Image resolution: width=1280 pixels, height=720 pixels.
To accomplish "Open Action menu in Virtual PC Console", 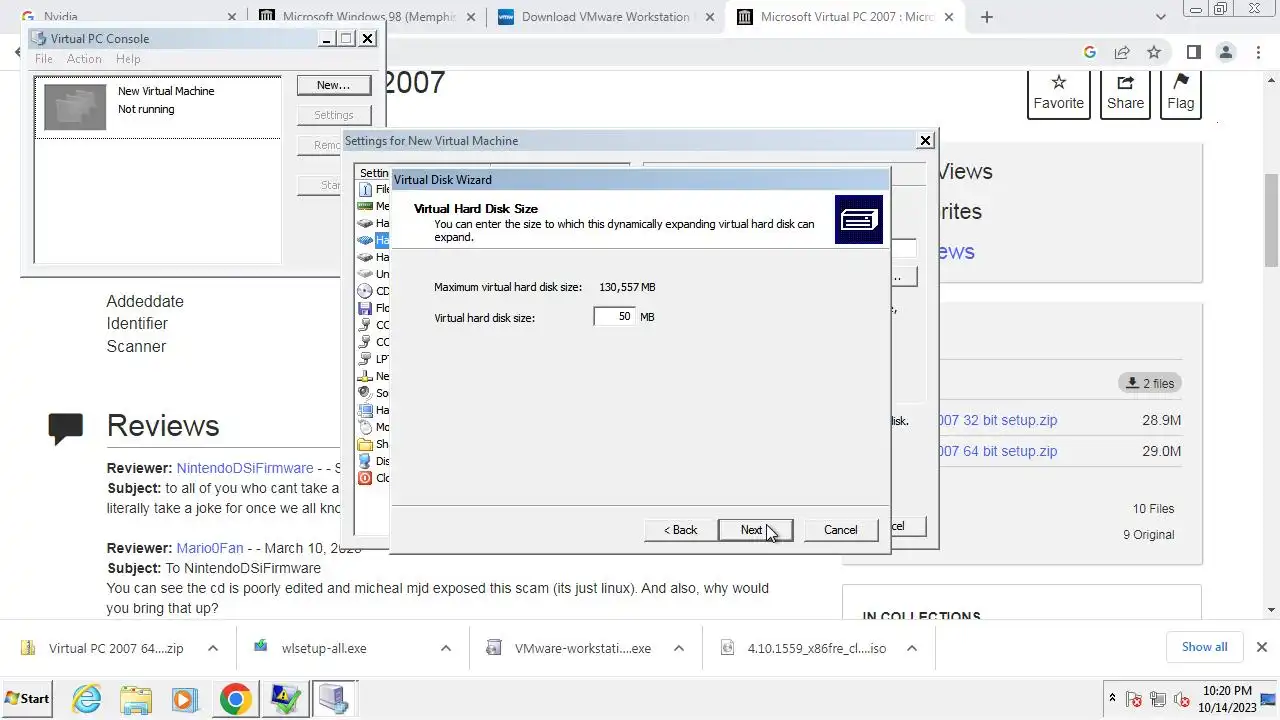I will point(84,59).
